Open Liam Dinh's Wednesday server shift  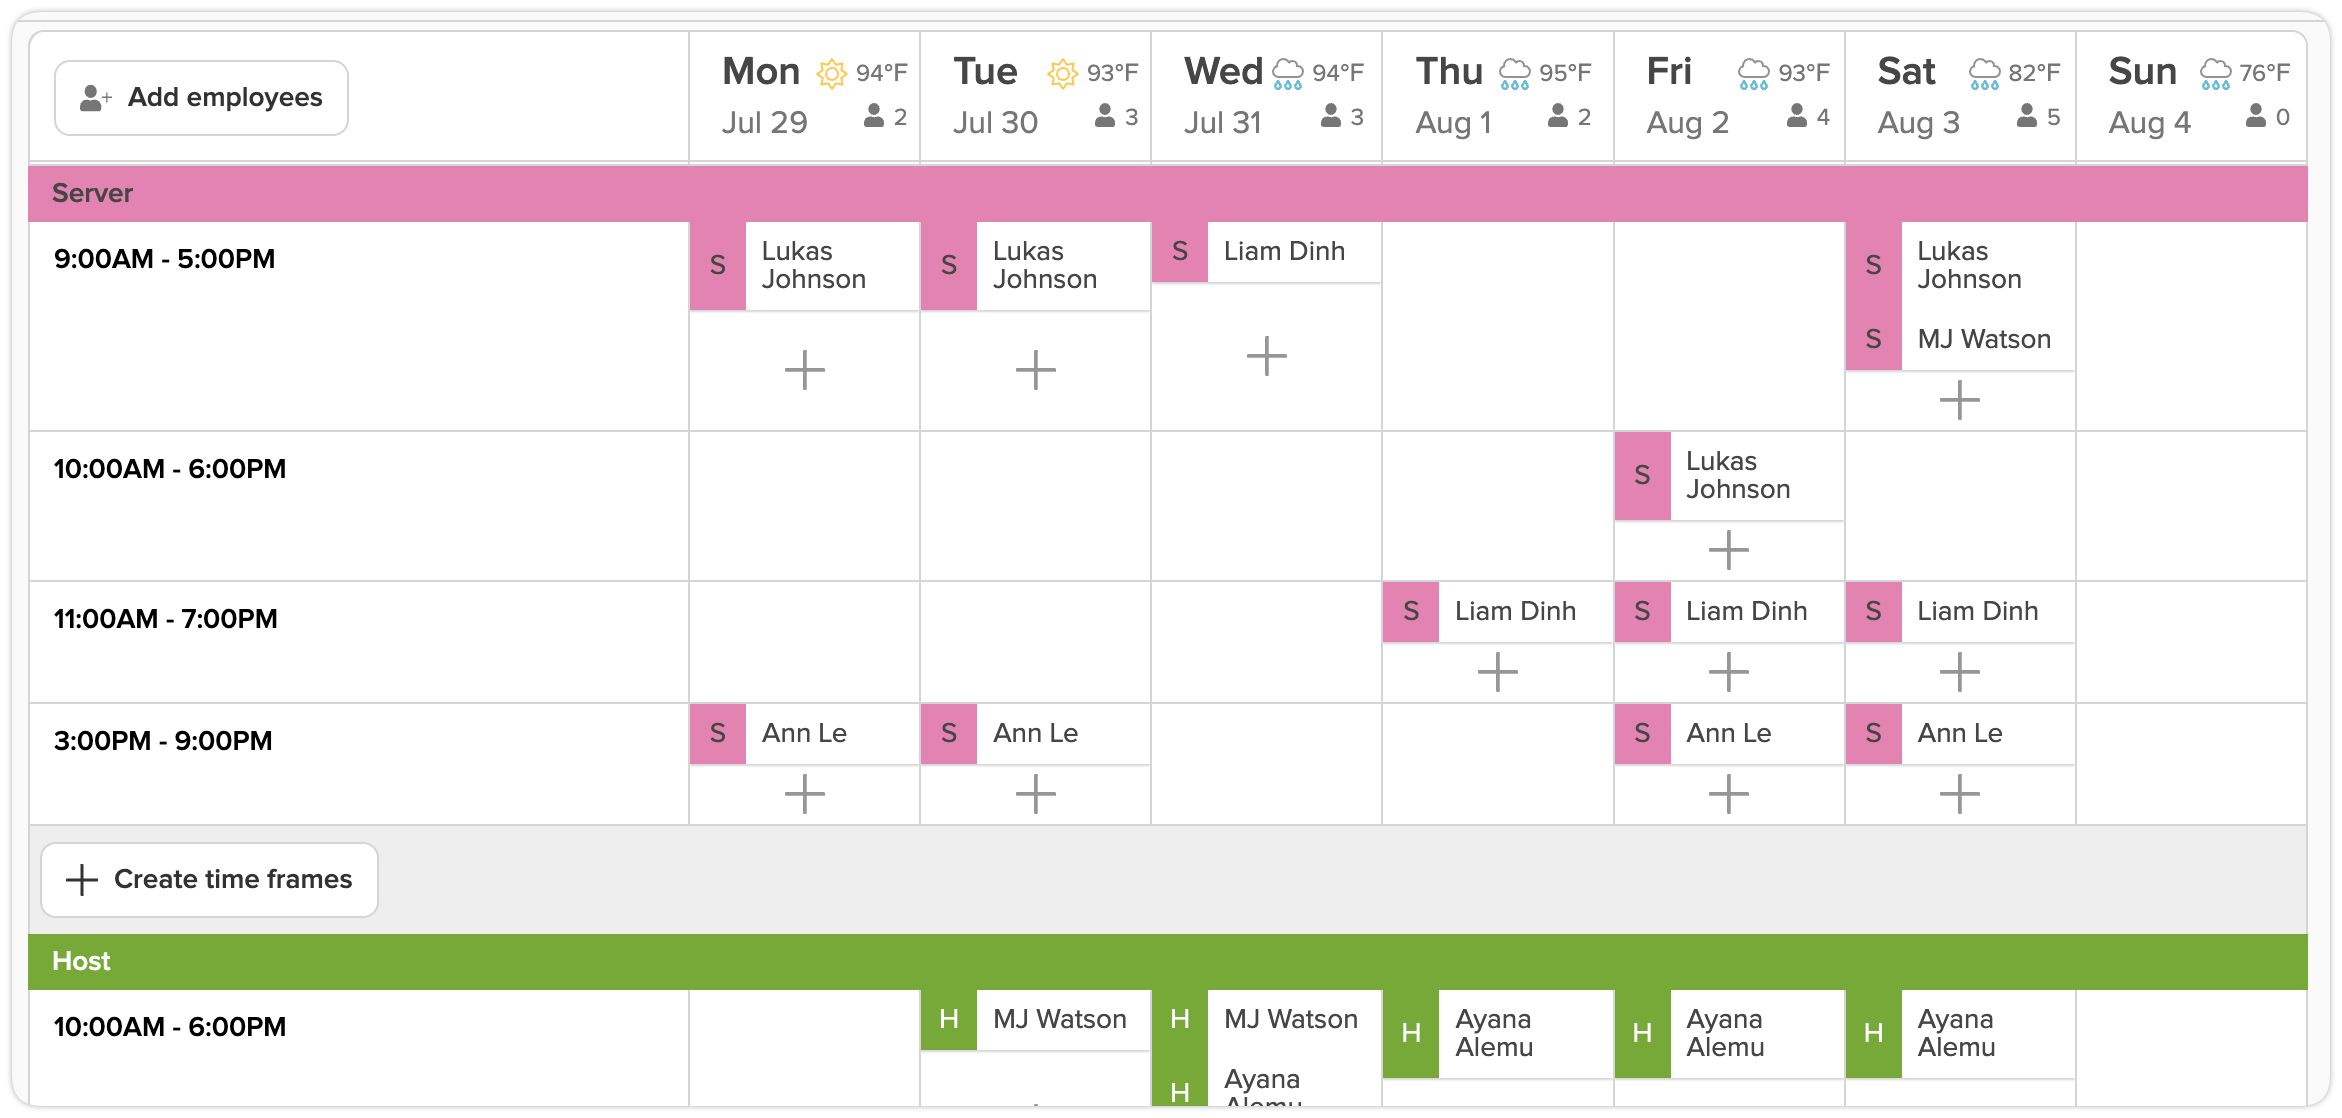1284,252
